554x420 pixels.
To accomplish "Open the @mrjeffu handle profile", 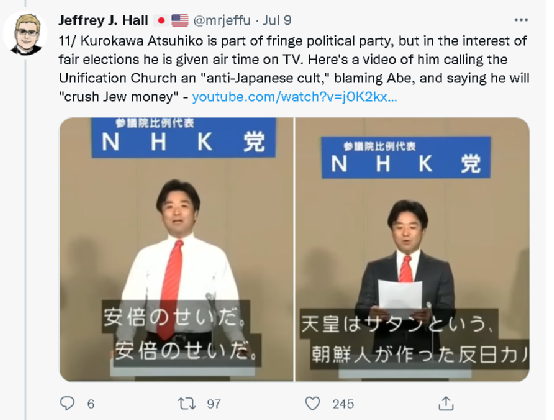I will [x=222, y=20].
